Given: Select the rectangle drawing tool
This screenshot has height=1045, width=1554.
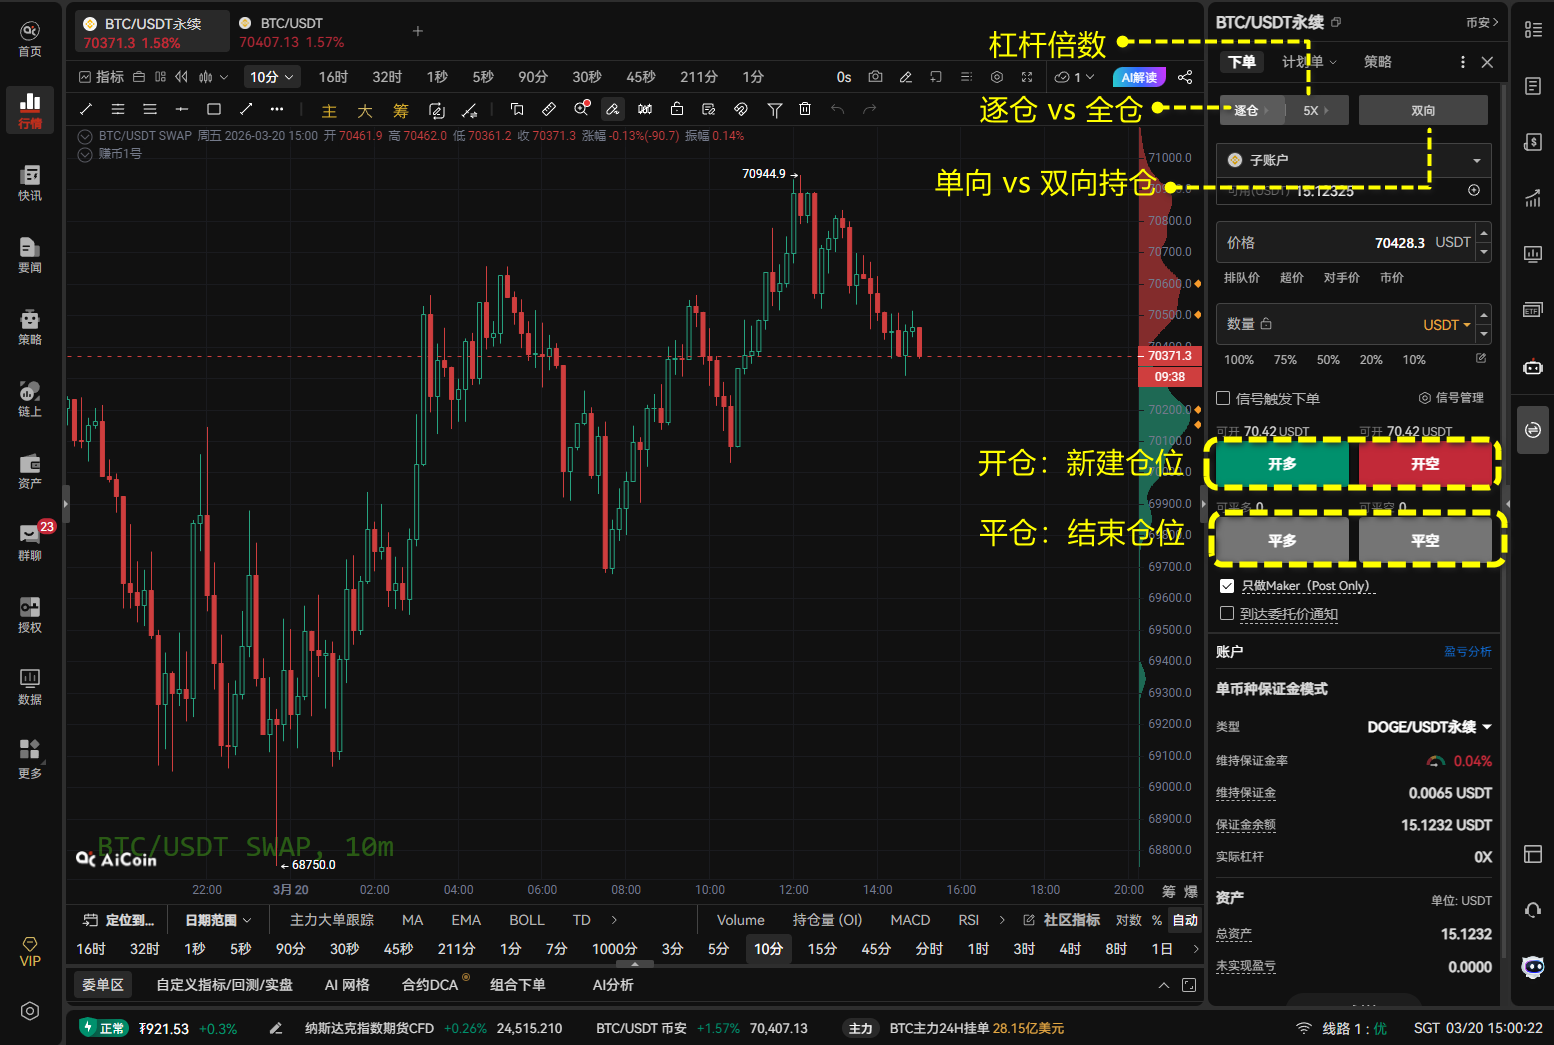Looking at the screenshot, I should (x=214, y=109).
